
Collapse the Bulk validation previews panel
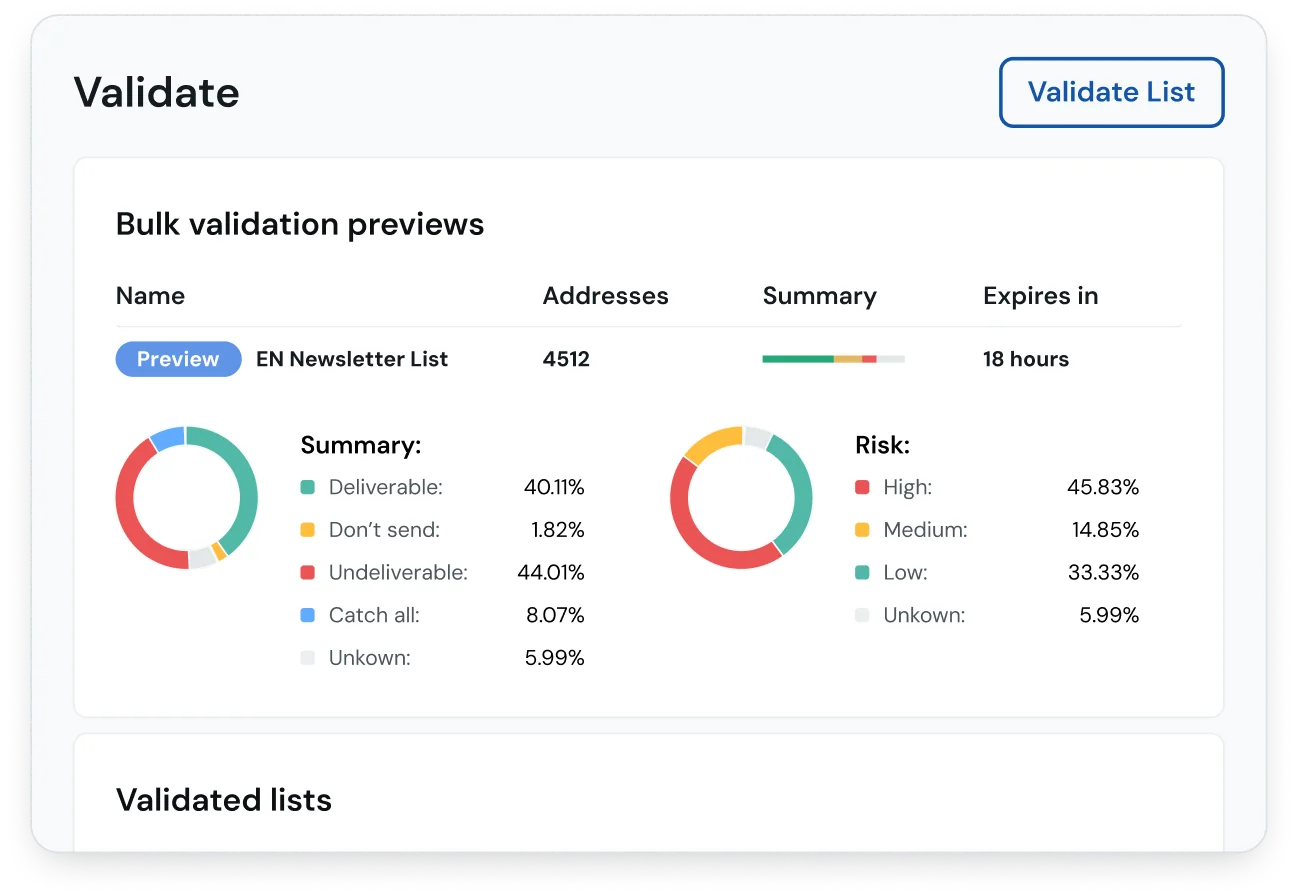tap(300, 224)
